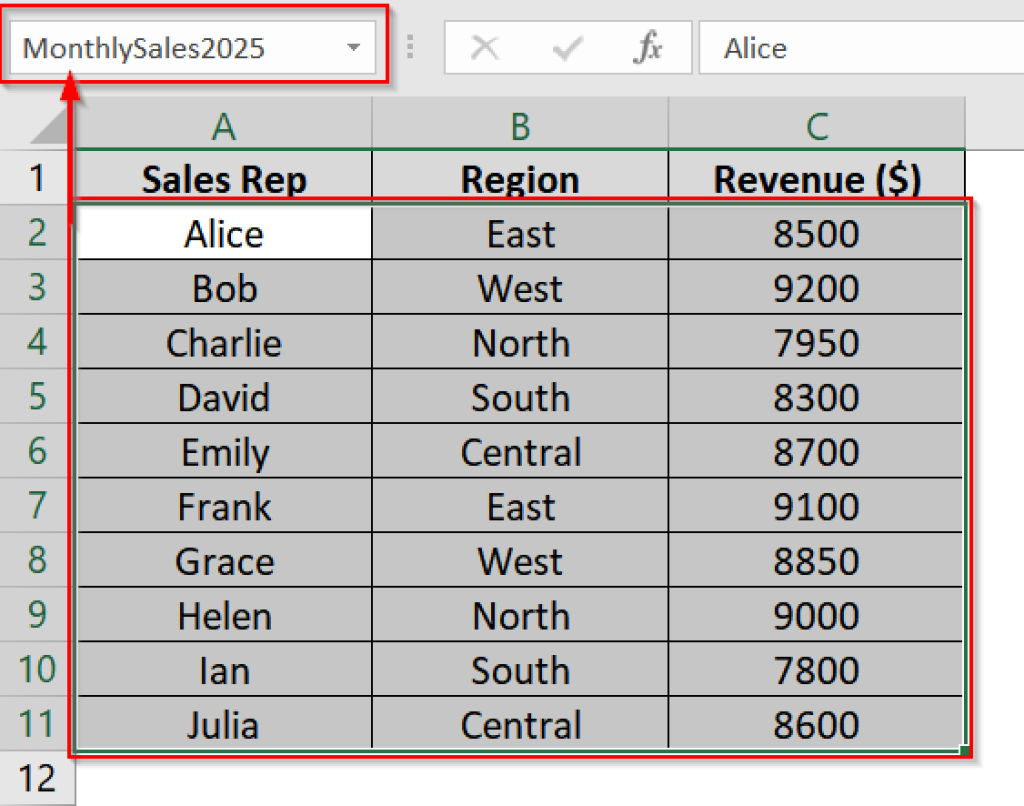Click the Region header cell
This screenshot has height=806, width=1024.
(520, 178)
